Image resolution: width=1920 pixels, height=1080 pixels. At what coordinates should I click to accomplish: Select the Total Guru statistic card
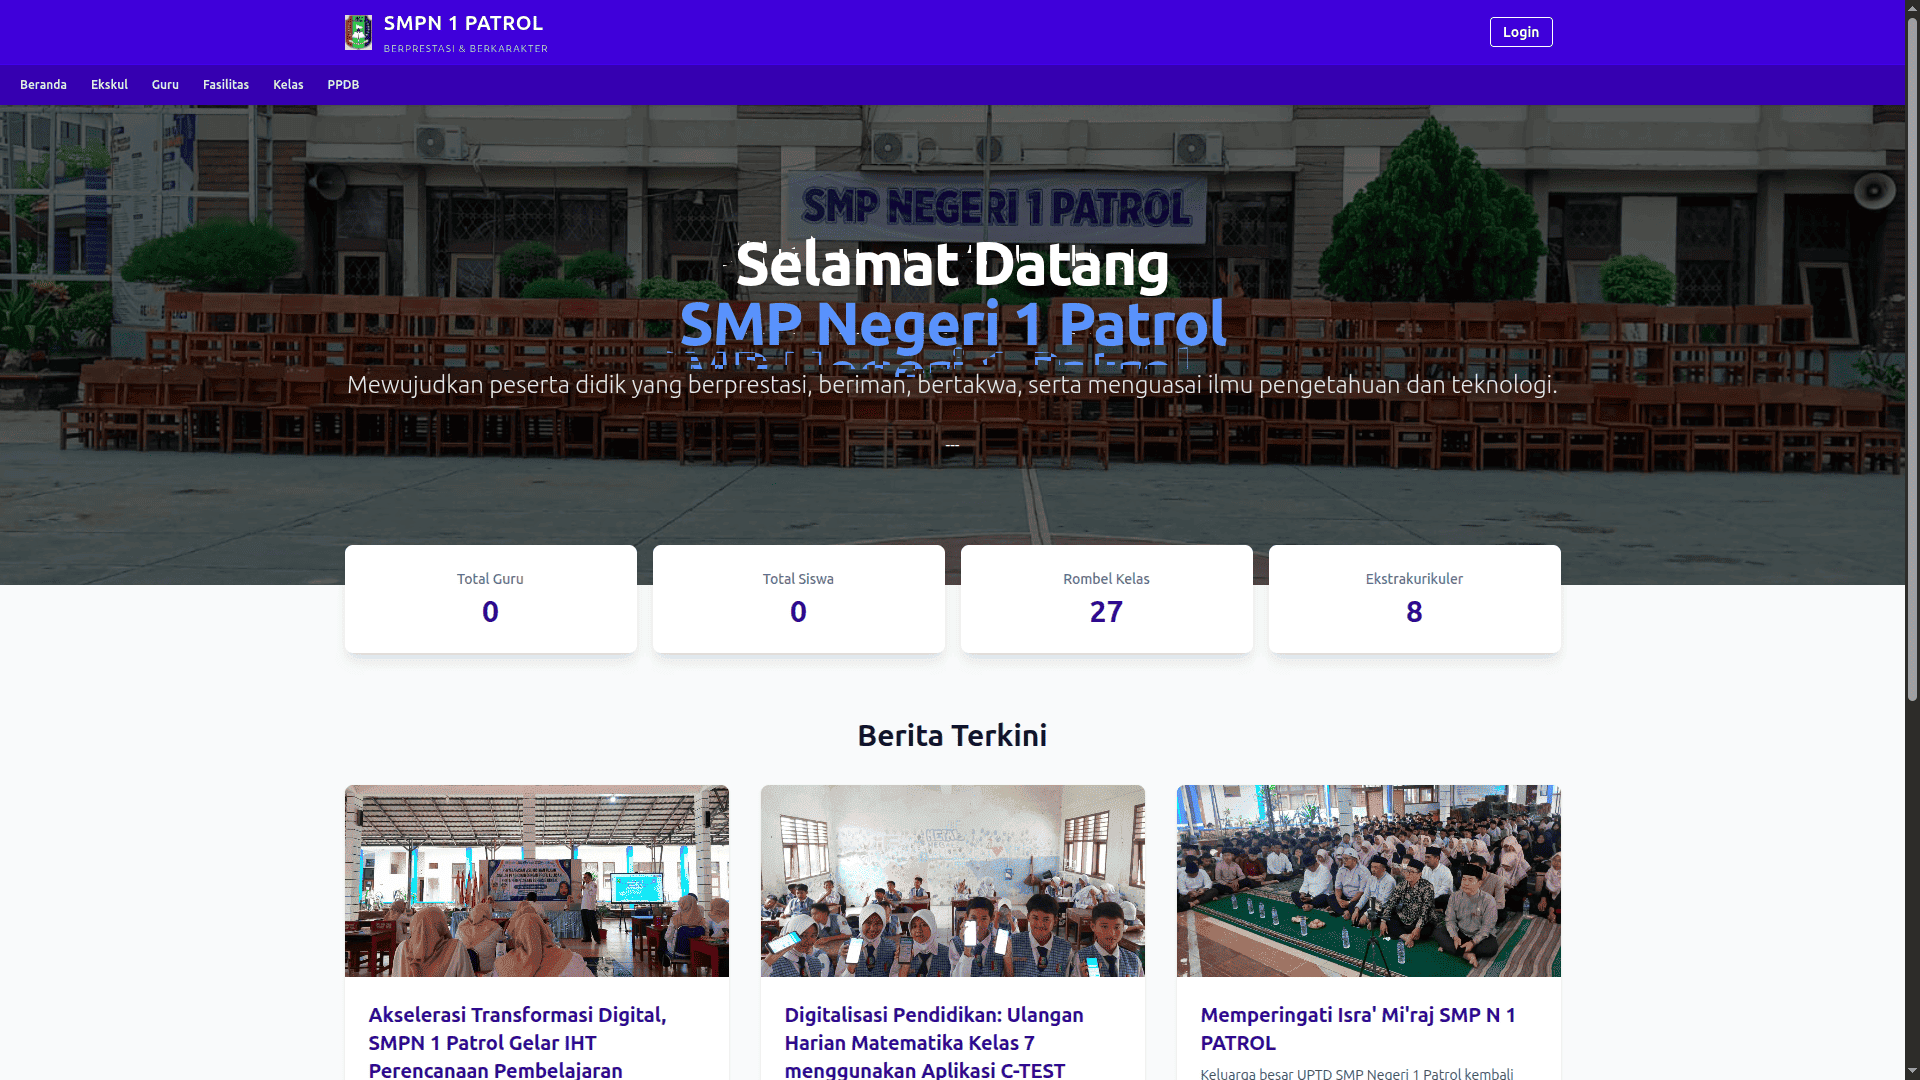[x=491, y=599]
